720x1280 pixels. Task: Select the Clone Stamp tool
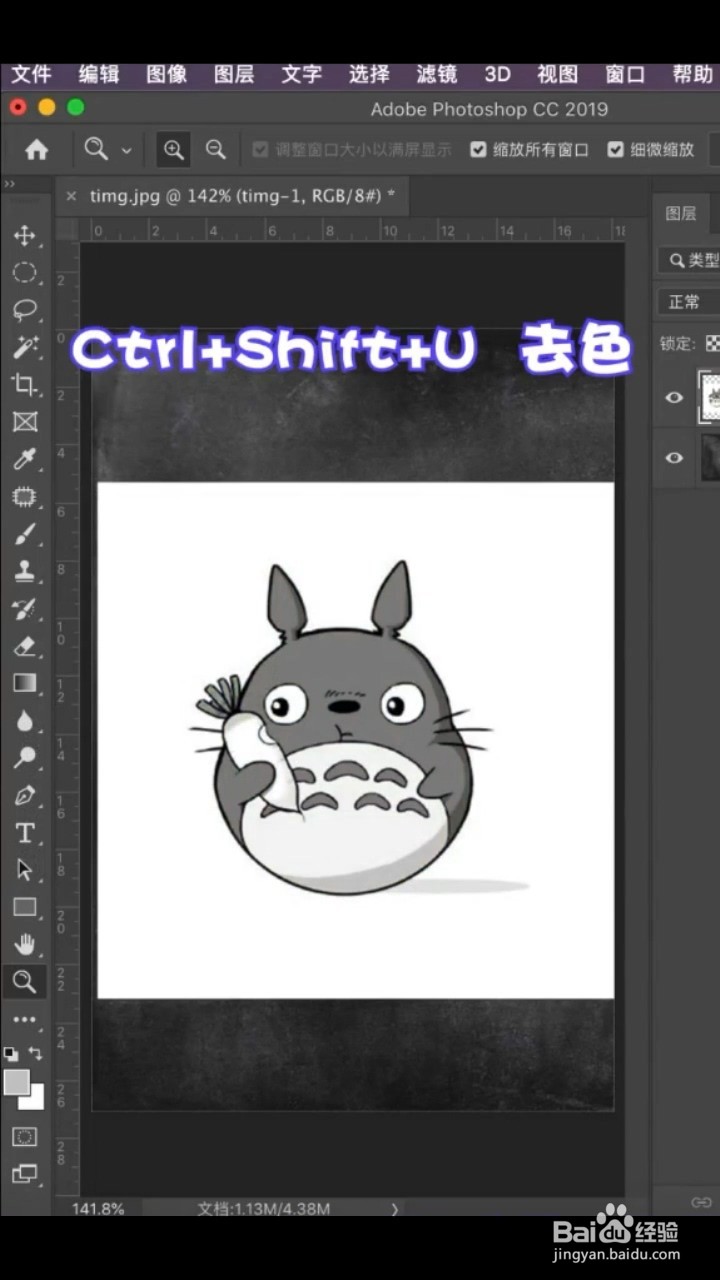point(24,572)
